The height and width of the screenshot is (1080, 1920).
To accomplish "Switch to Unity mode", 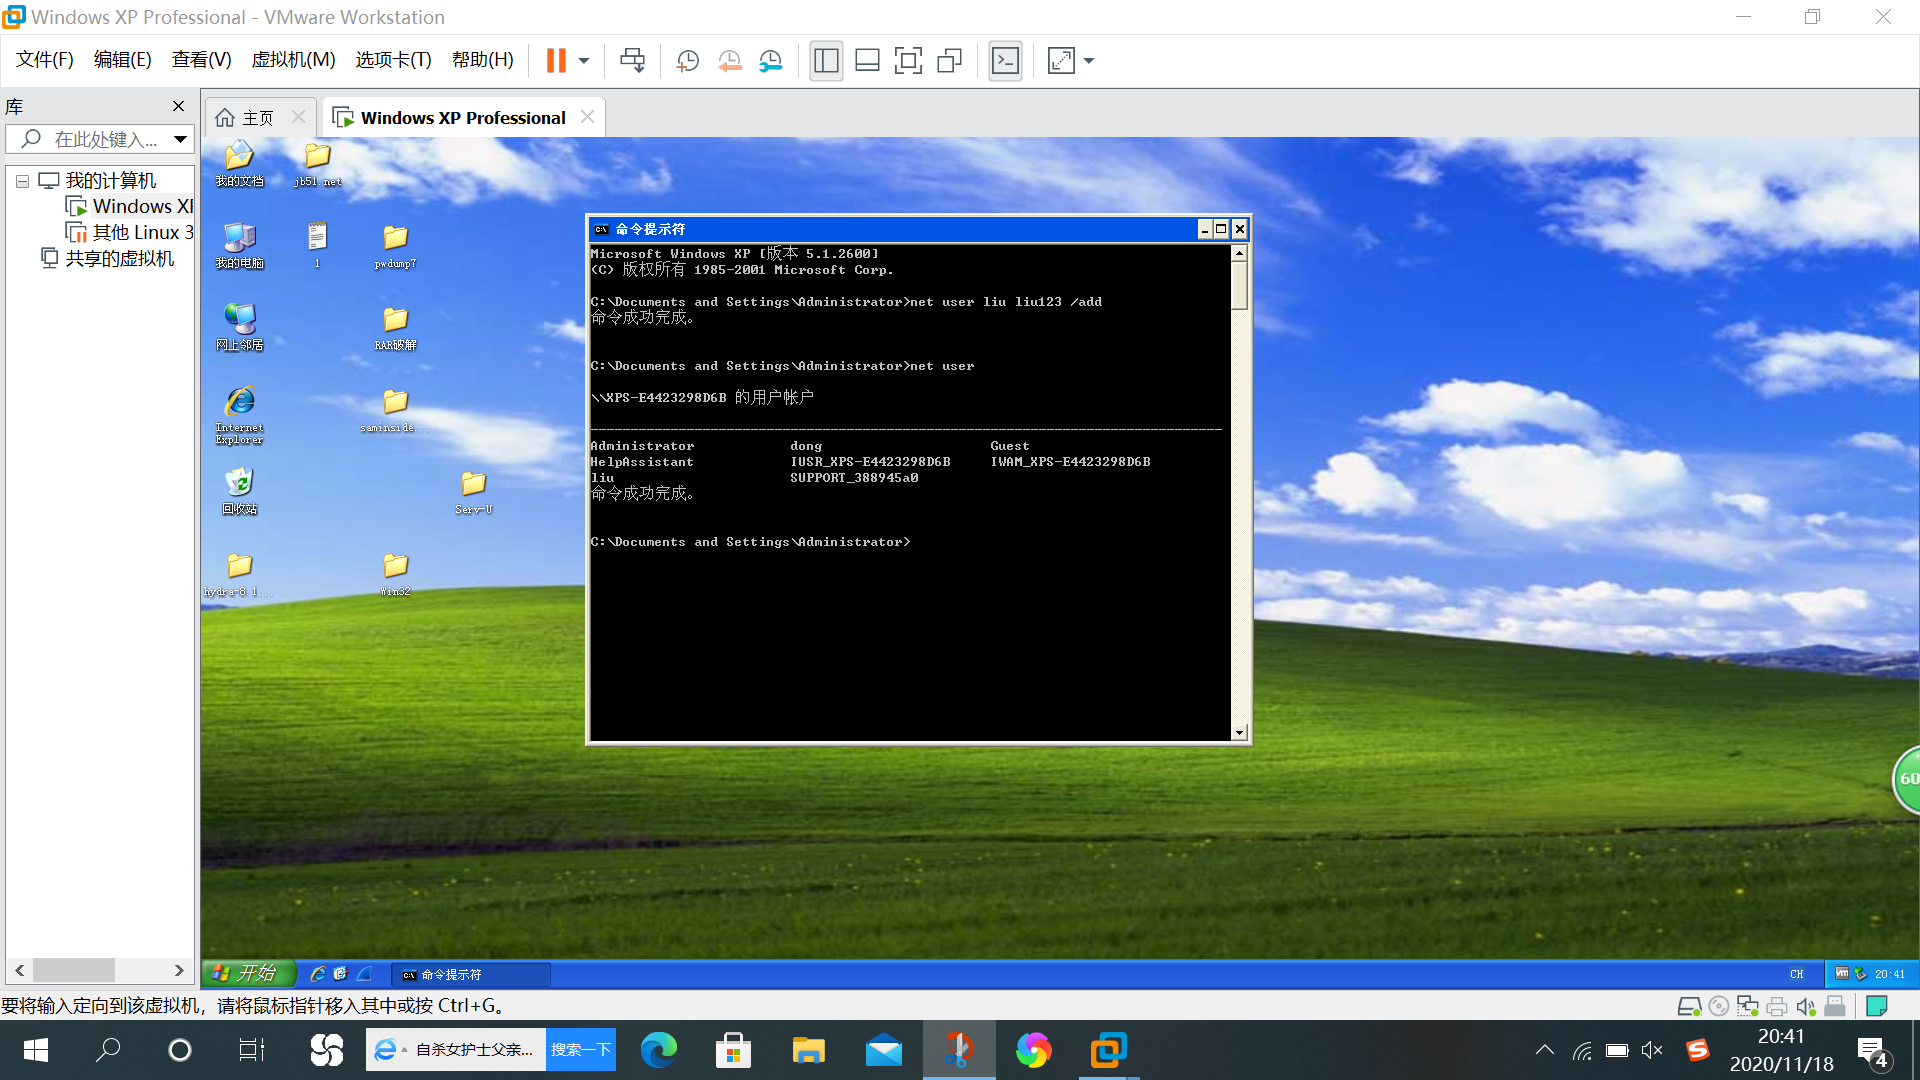I will (949, 61).
